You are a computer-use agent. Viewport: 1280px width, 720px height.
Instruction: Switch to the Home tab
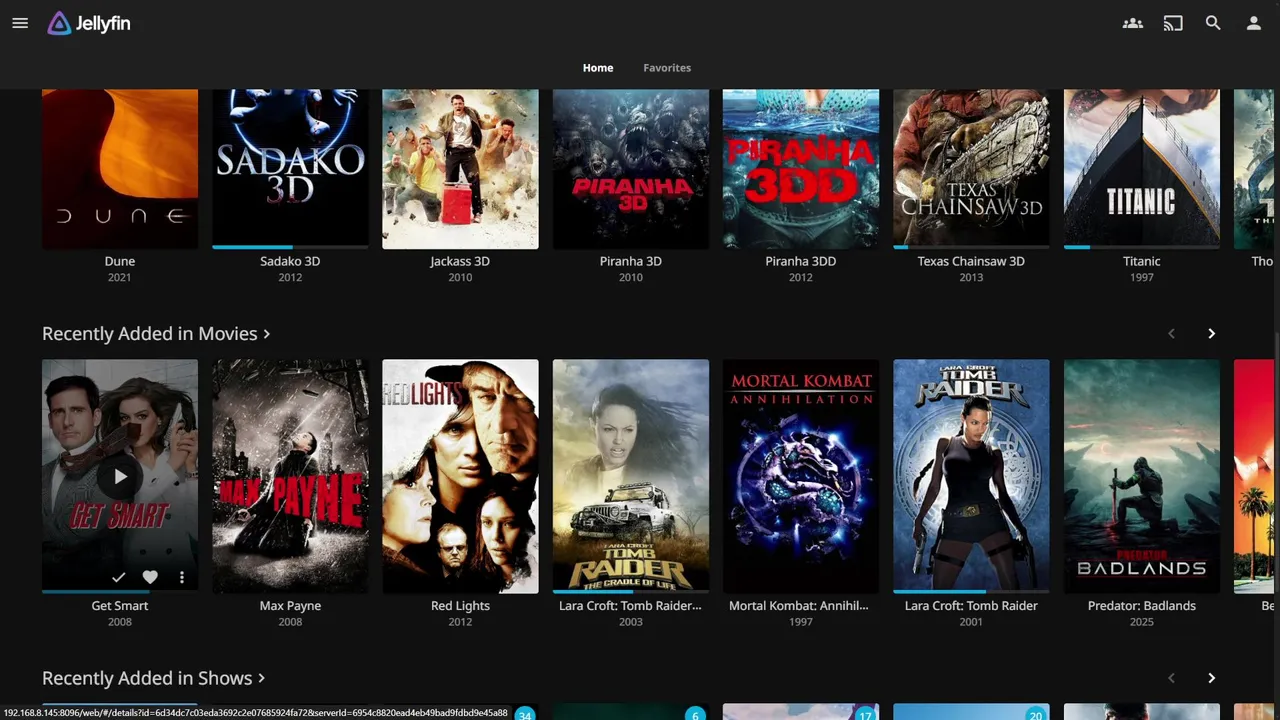[598, 68]
